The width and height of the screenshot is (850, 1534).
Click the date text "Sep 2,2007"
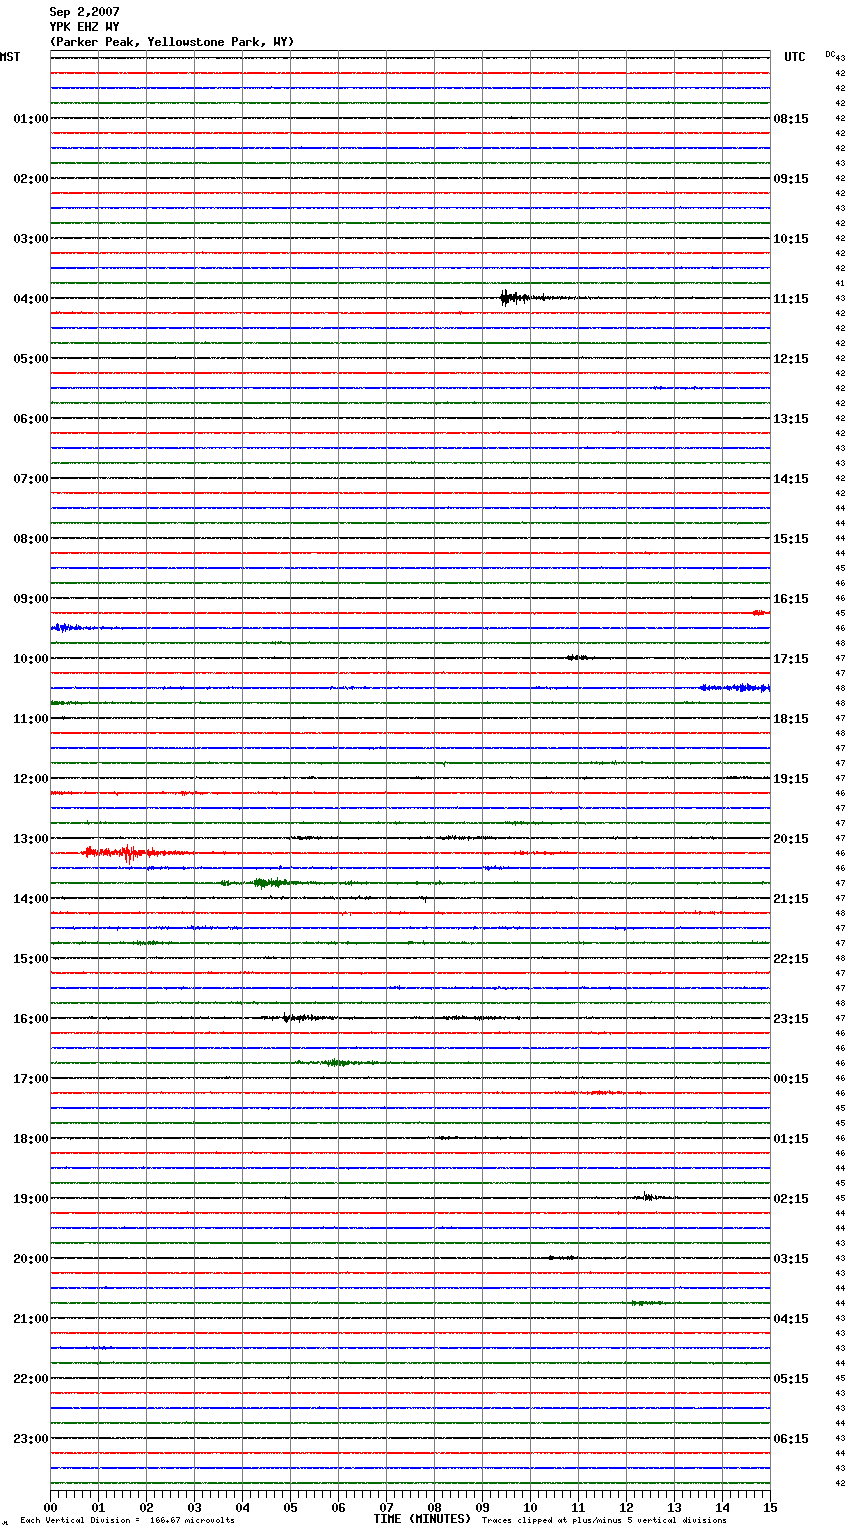pyautogui.click(x=84, y=12)
